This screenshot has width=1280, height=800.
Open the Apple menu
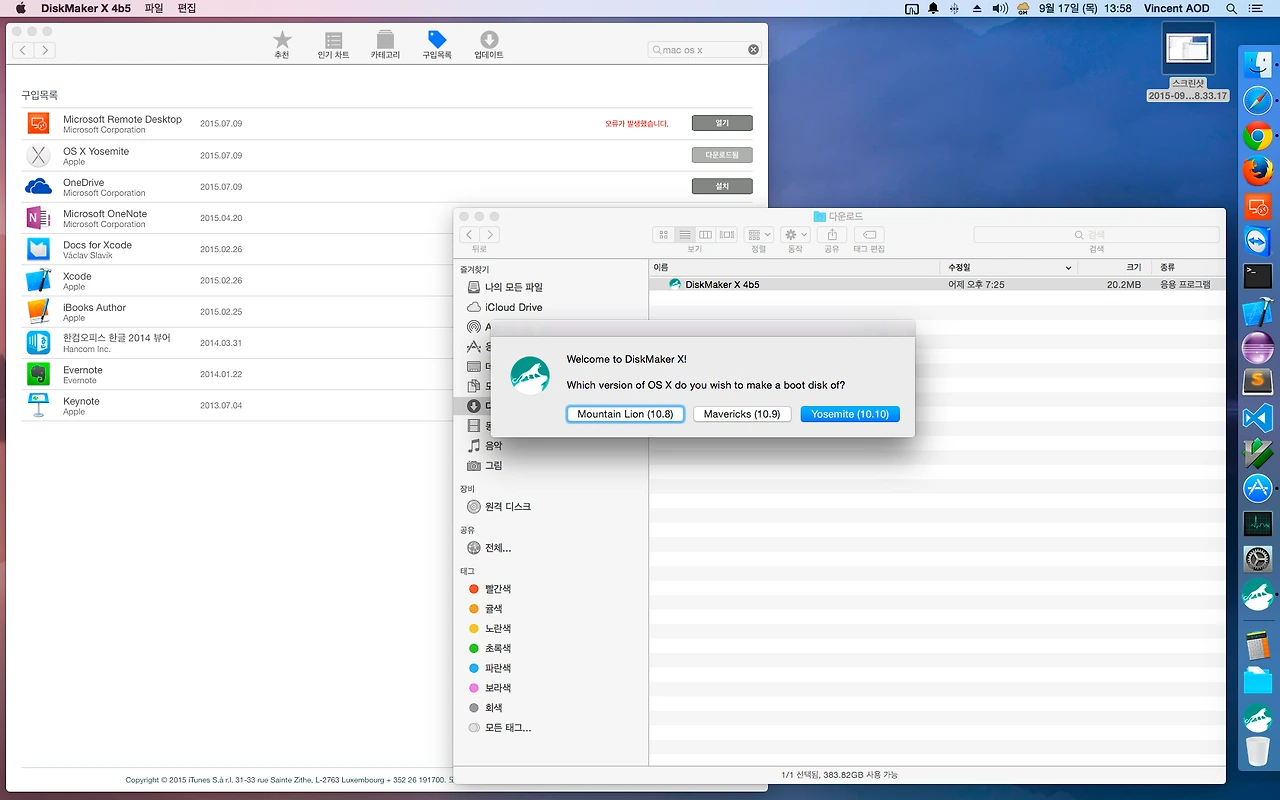20,8
